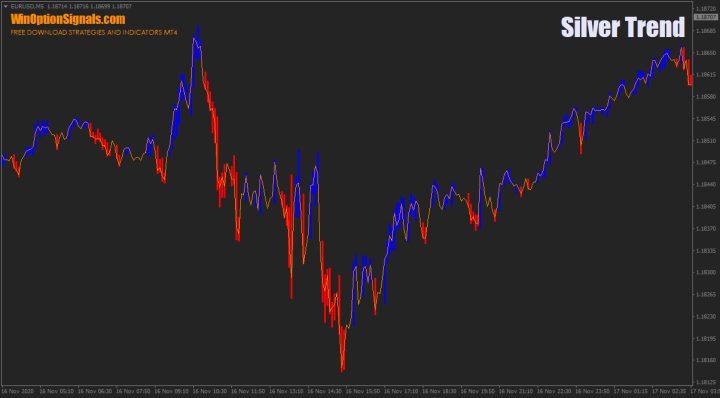Click the 17 Nov 02:35 time label
The image size is (720, 398).
(669, 392)
